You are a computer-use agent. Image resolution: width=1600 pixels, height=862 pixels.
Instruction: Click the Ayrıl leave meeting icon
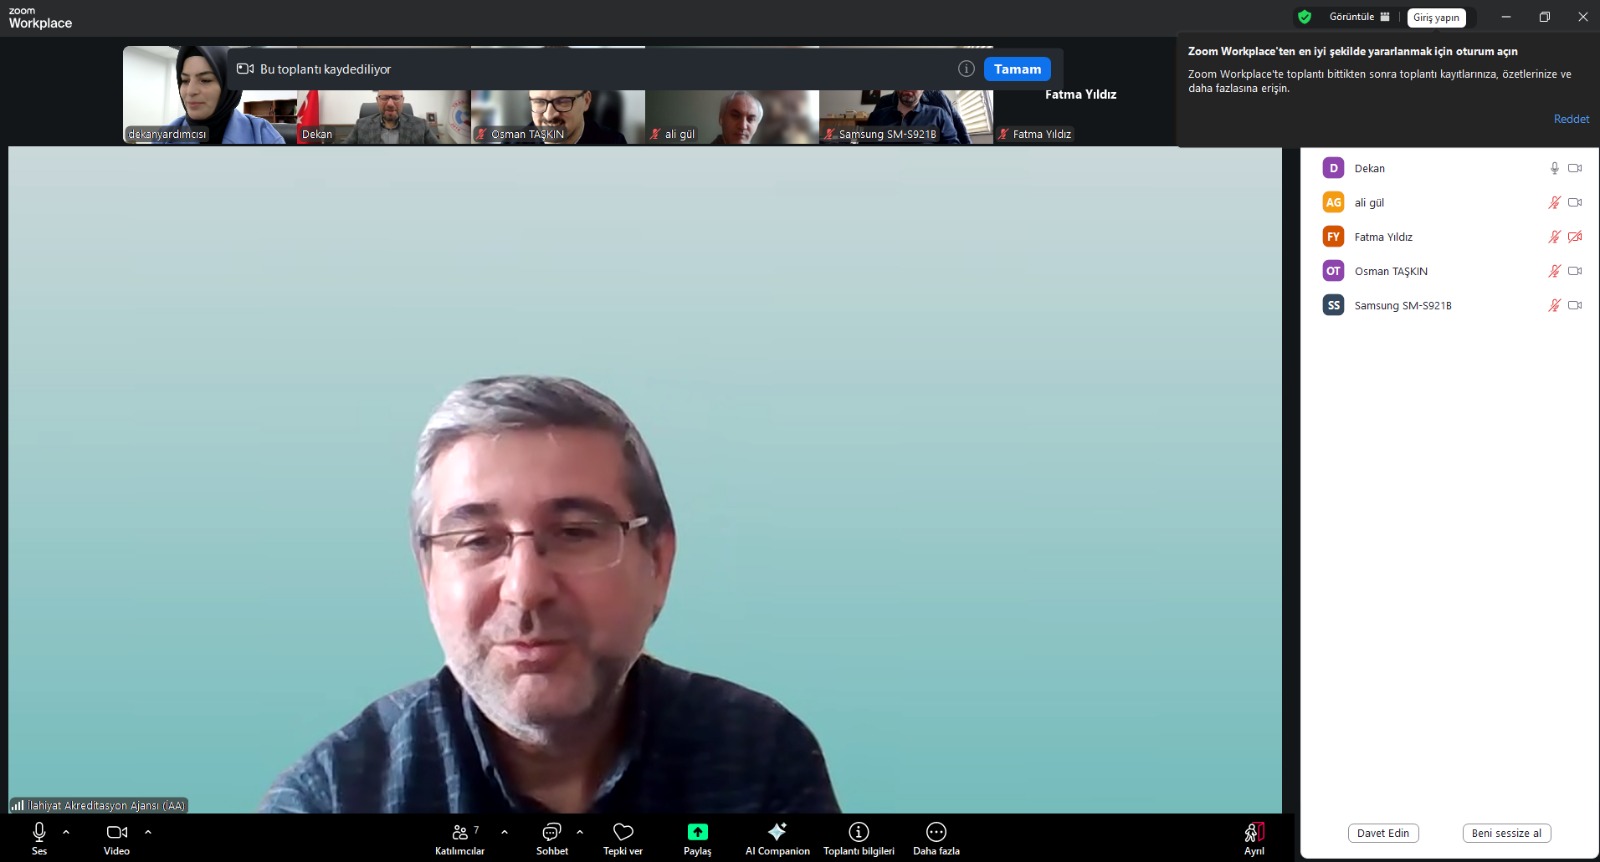pyautogui.click(x=1254, y=832)
